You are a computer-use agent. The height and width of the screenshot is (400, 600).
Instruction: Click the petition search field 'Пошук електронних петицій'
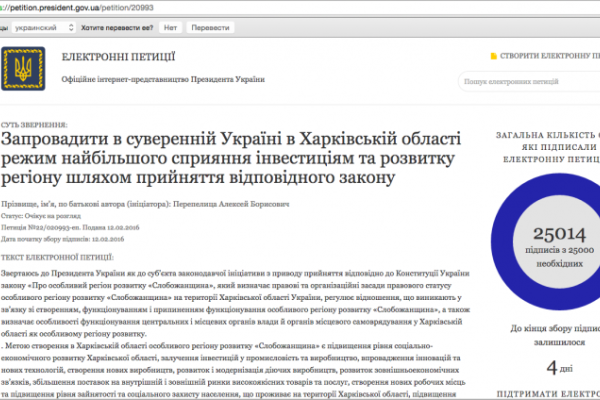coord(529,82)
